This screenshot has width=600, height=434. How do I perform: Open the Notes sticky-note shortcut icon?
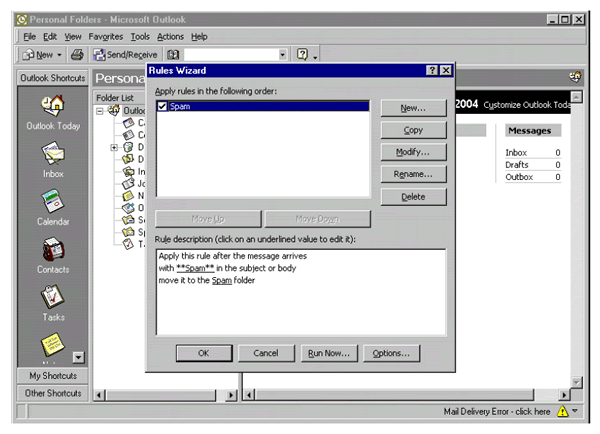(53, 344)
